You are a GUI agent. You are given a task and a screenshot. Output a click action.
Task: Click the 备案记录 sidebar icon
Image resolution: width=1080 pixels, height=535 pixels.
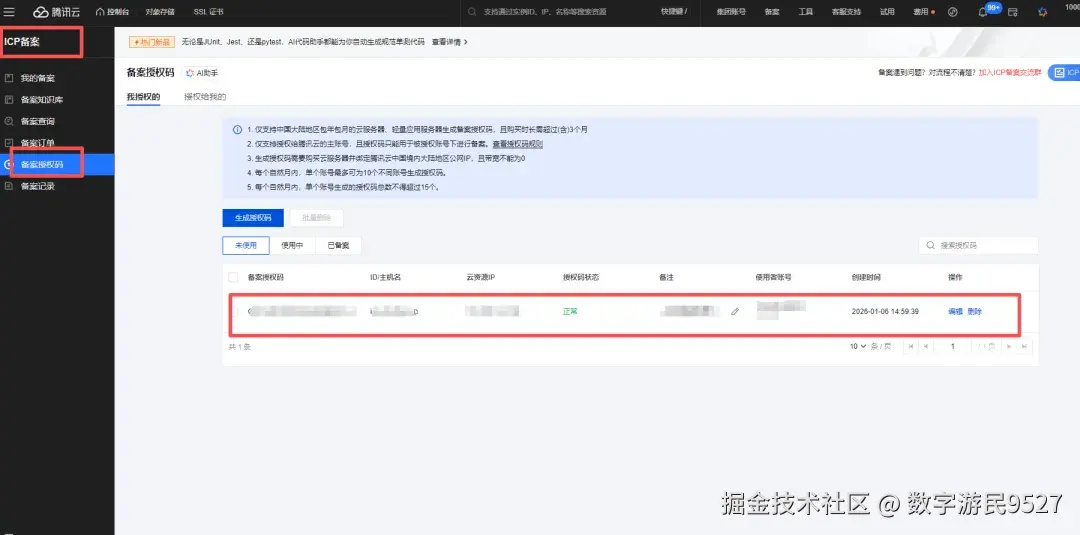9,186
